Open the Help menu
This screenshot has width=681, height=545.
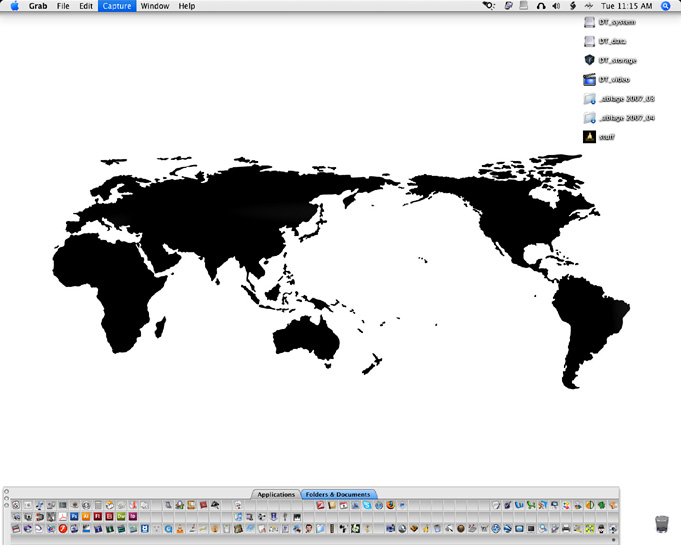click(187, 6)
